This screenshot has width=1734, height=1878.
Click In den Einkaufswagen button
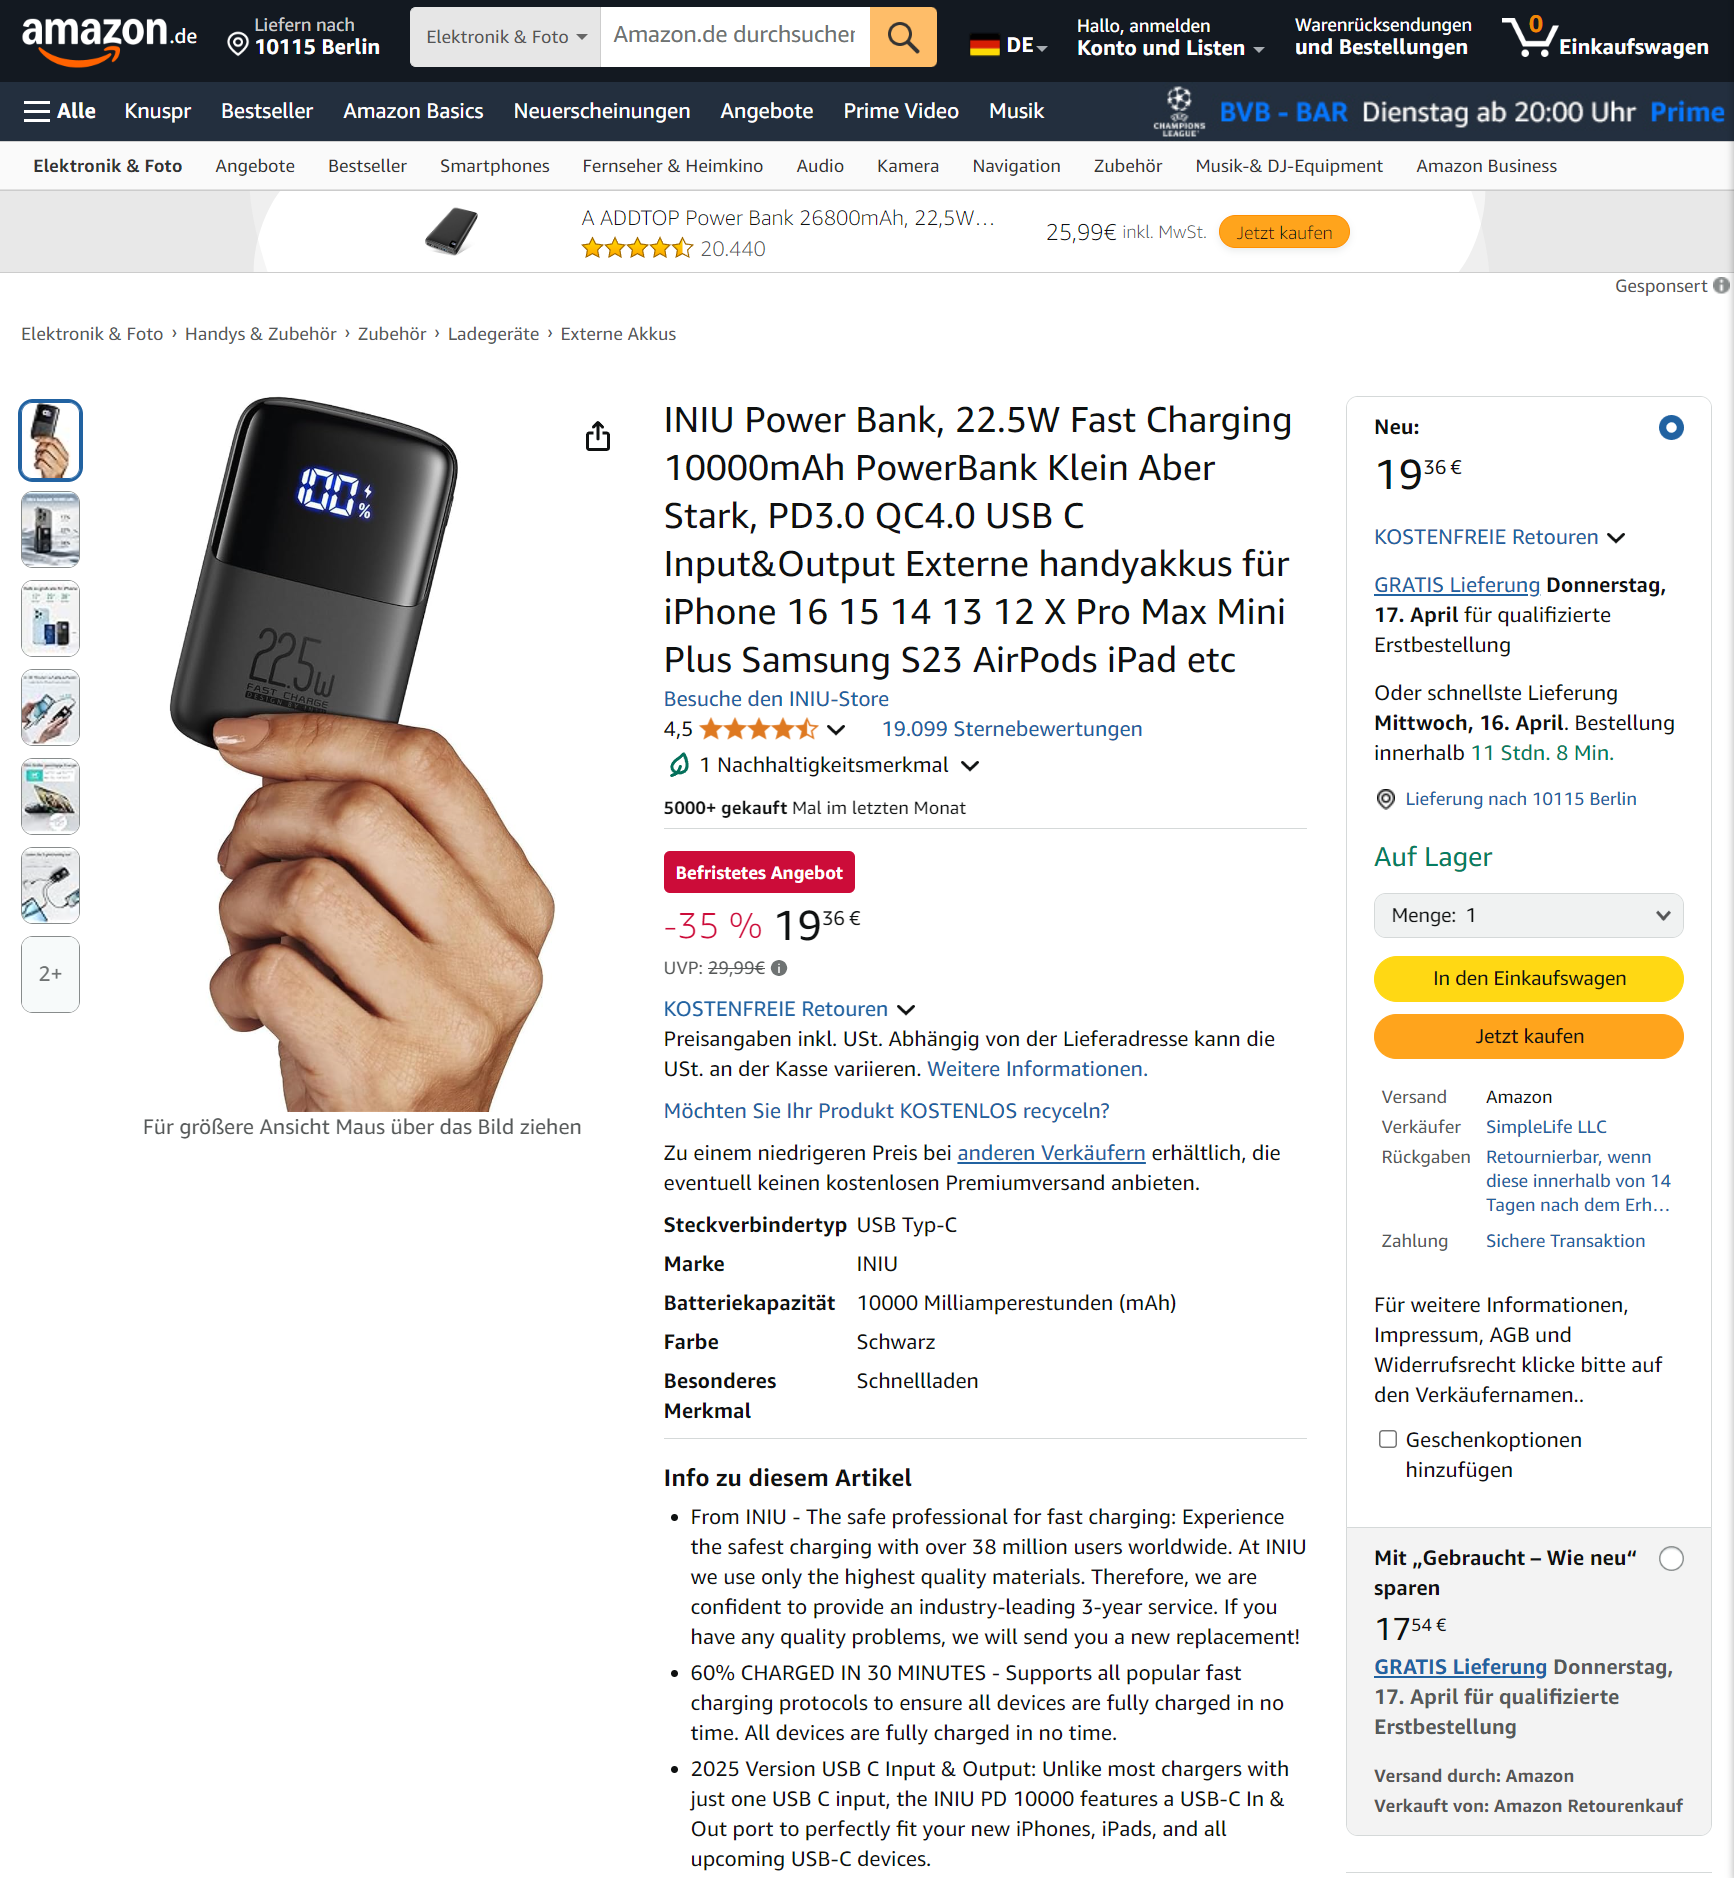1528,978
